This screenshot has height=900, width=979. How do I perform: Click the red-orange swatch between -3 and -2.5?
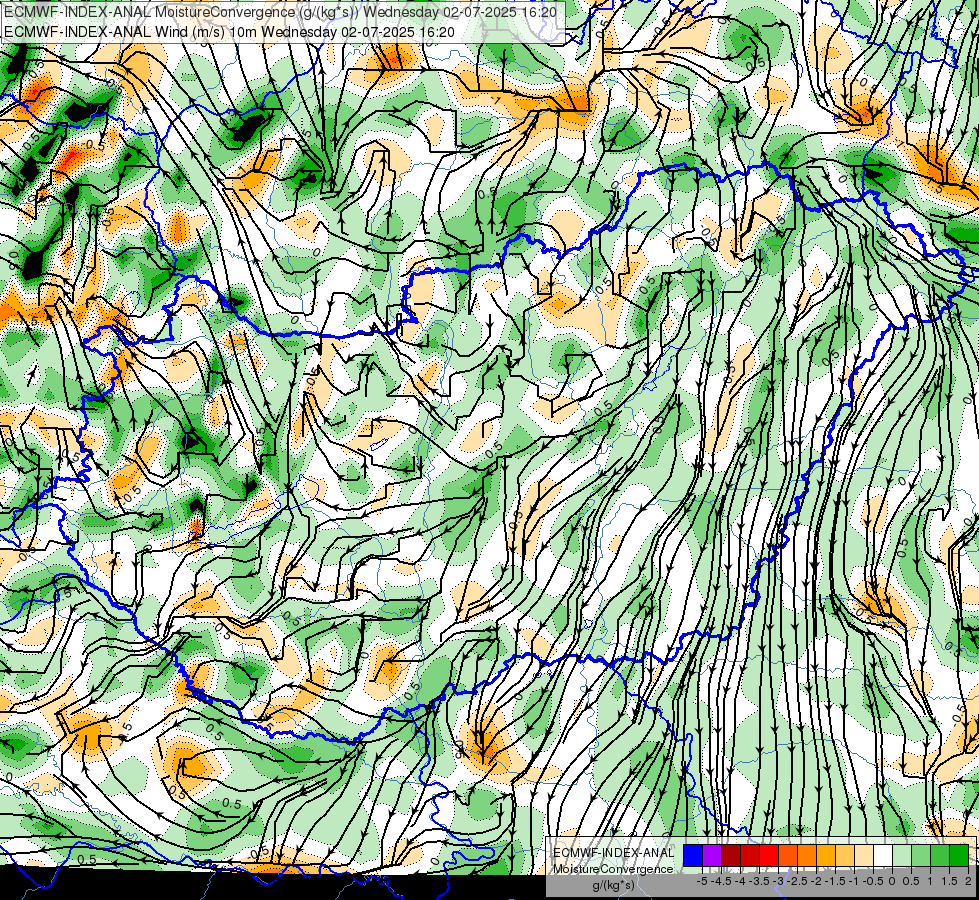788,856
